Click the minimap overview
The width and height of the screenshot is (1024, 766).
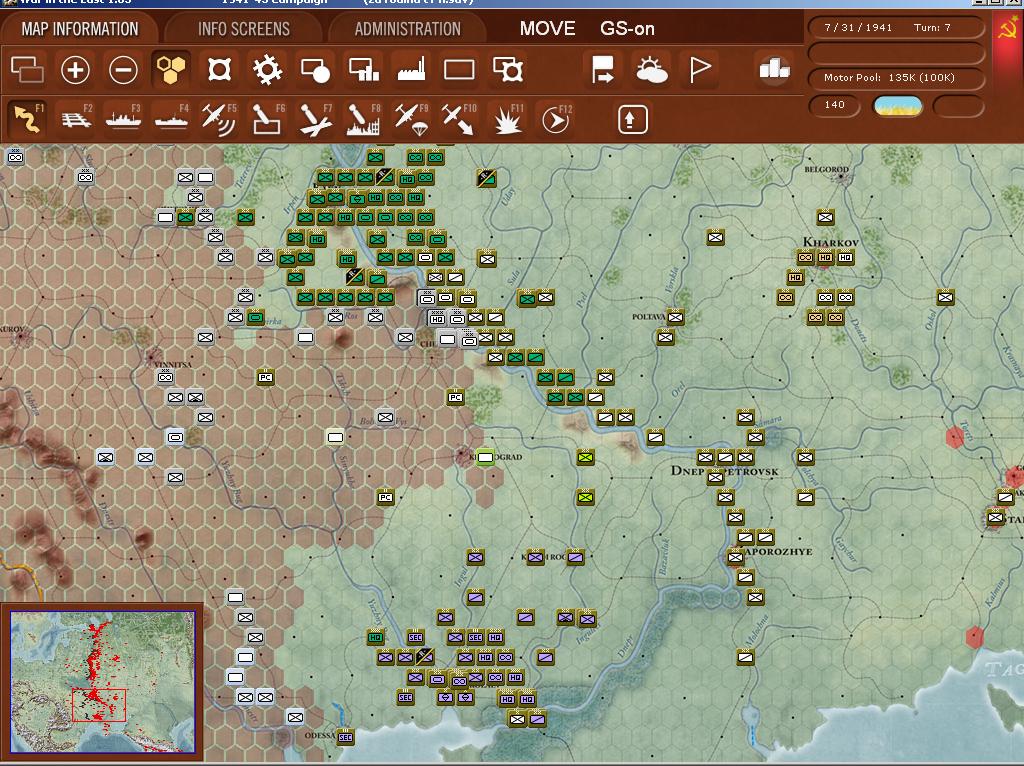(x=103, y=681)
